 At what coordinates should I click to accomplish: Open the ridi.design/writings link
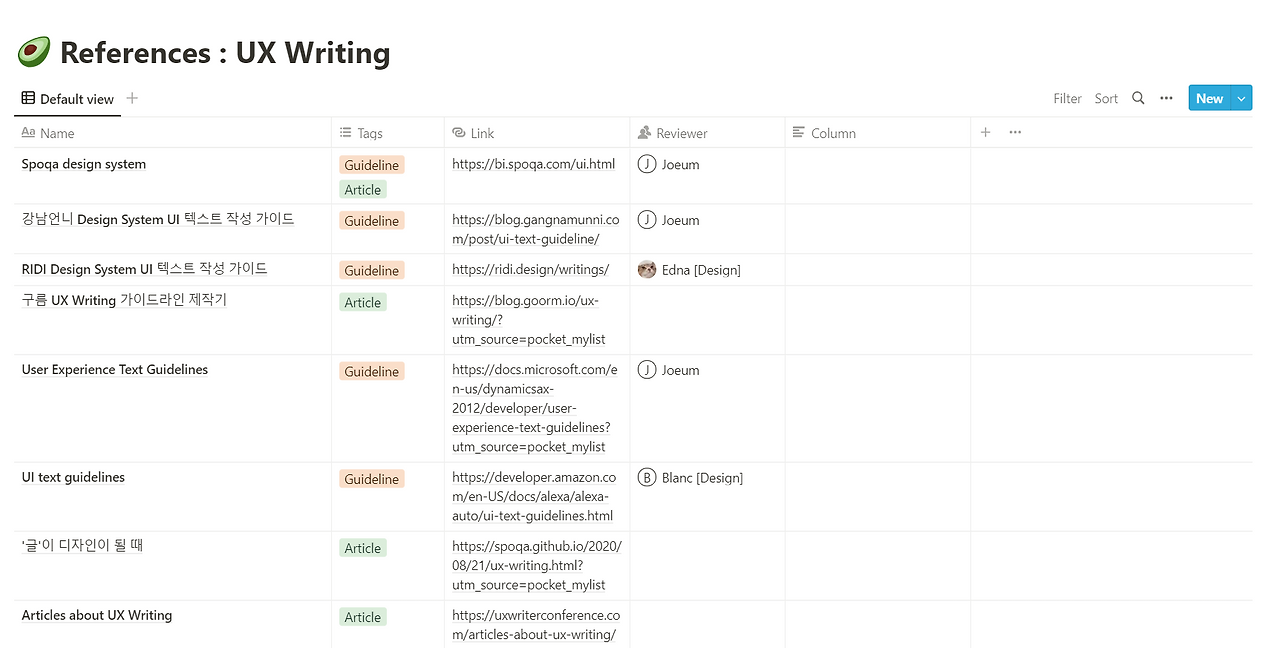pos(530,269)
